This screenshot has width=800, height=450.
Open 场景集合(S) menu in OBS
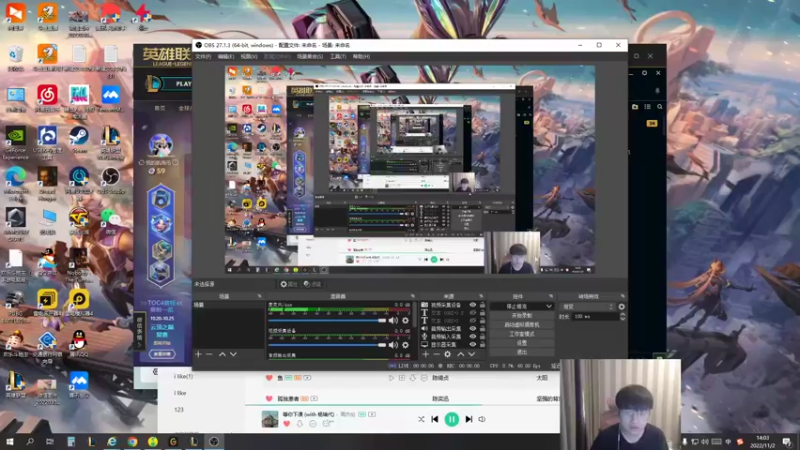310,57
